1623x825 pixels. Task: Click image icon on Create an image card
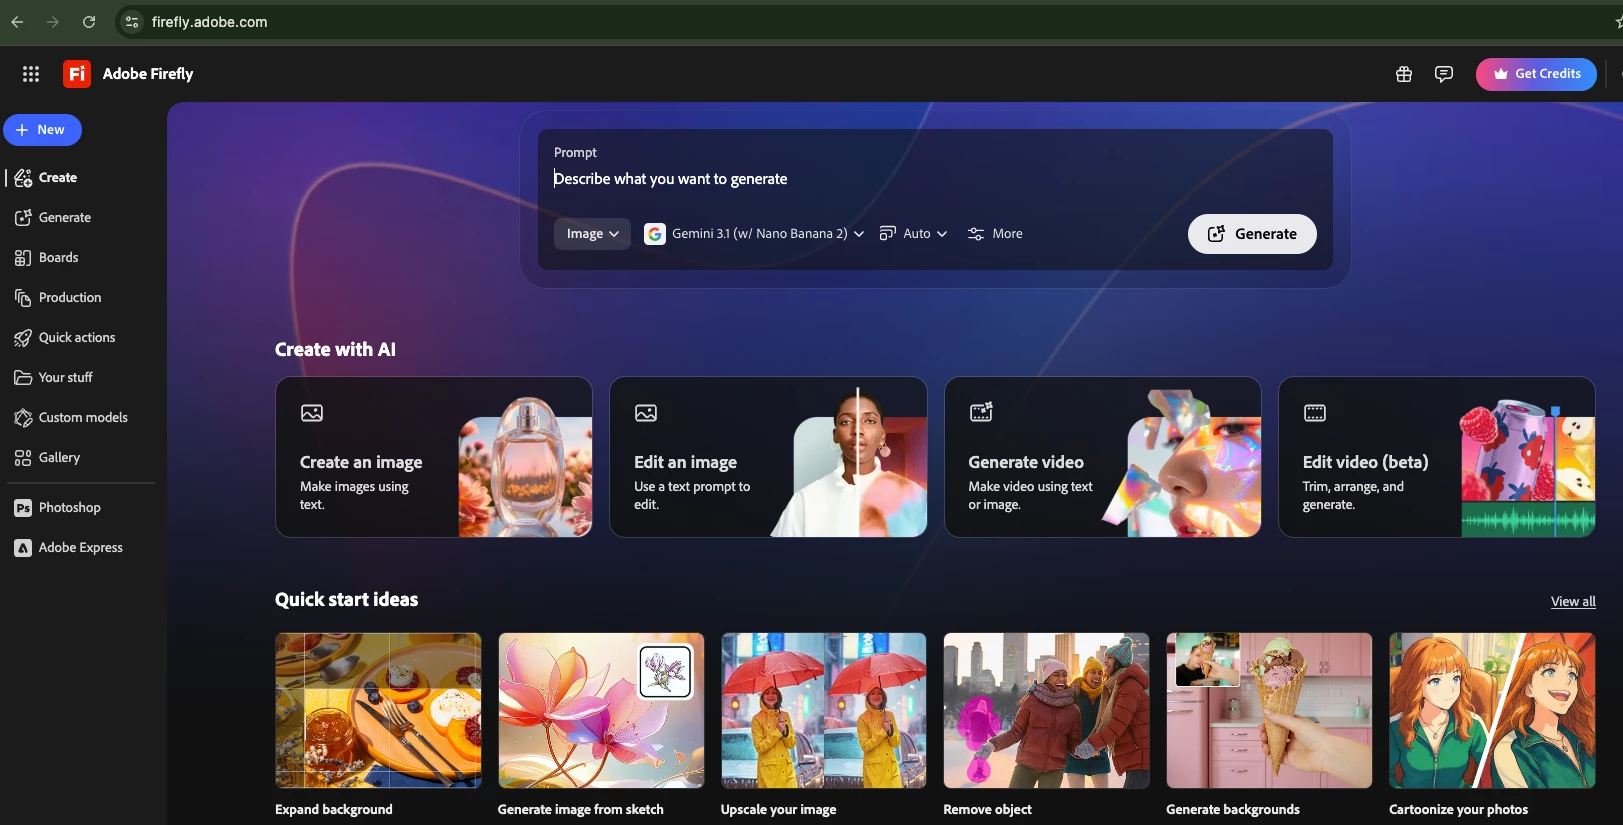[312, 413]
